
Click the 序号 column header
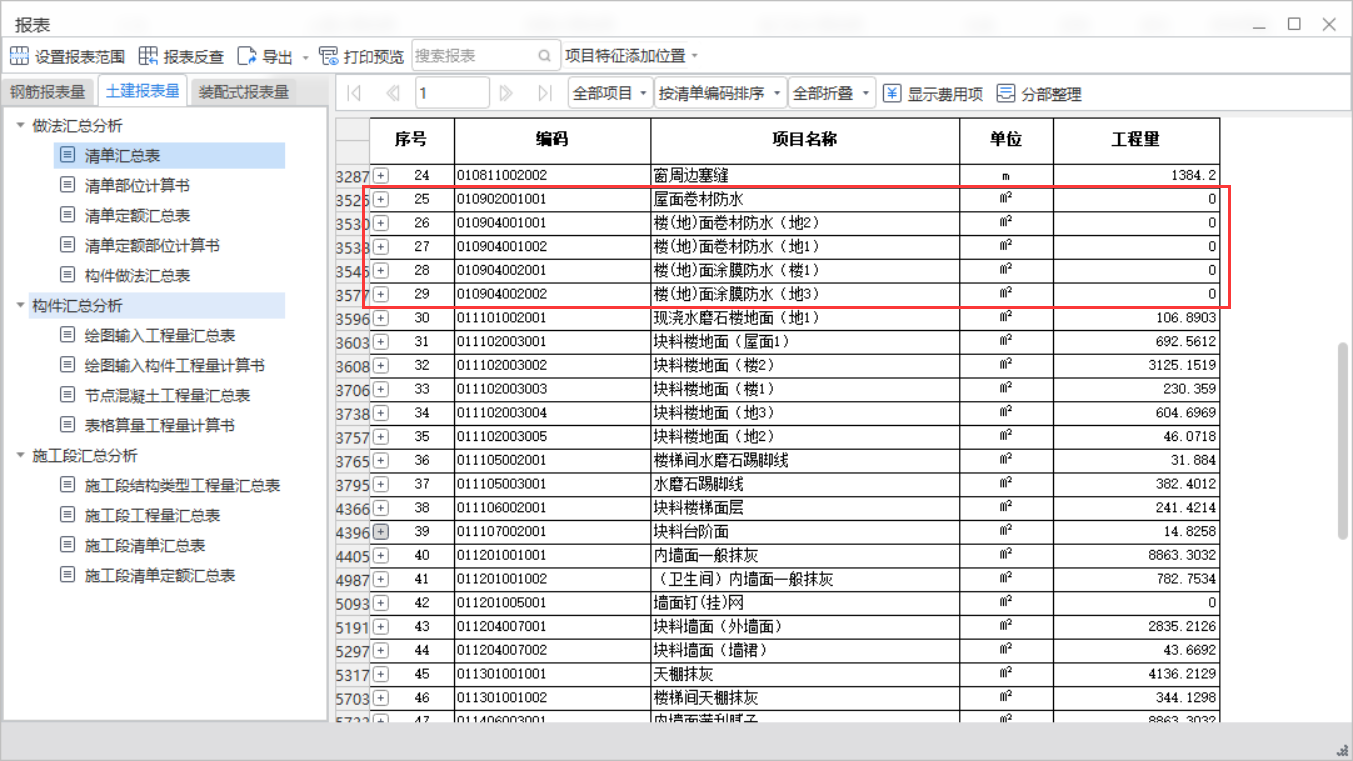pos(411,140)
